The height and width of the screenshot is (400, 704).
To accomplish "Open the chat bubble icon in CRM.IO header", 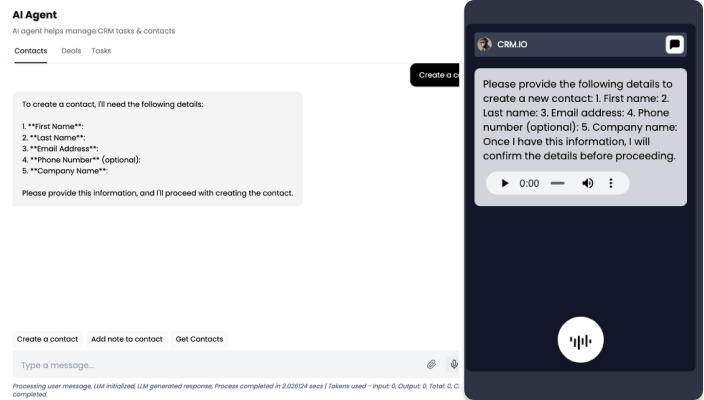I will tap(675, 44).
